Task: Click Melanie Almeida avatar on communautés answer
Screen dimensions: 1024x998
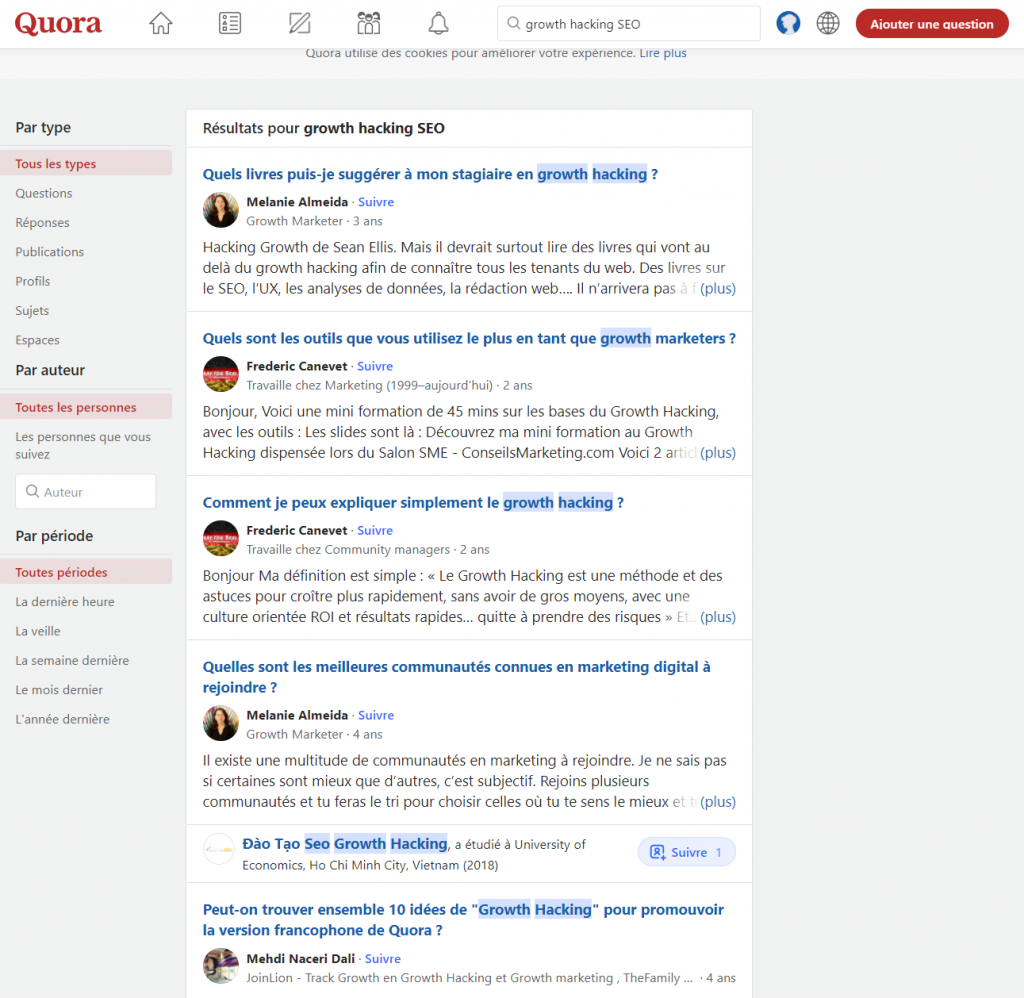Action: tap(221, 723)
